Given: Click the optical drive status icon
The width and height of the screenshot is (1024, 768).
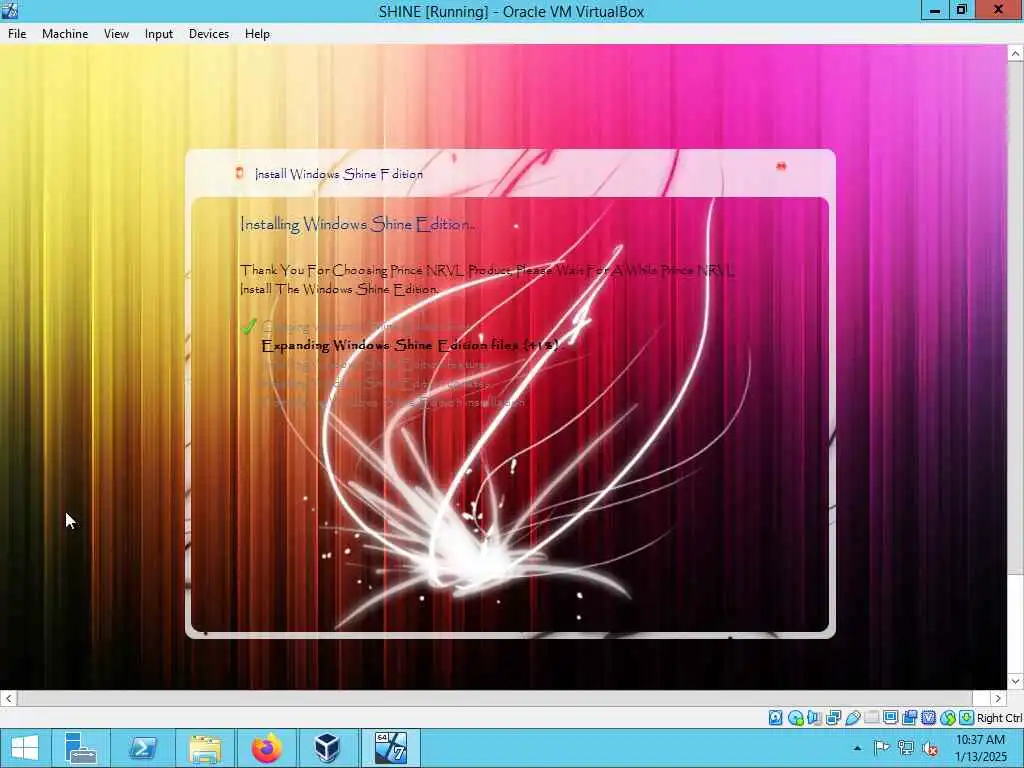Looking at the screenshot, I should coord(796,718).
